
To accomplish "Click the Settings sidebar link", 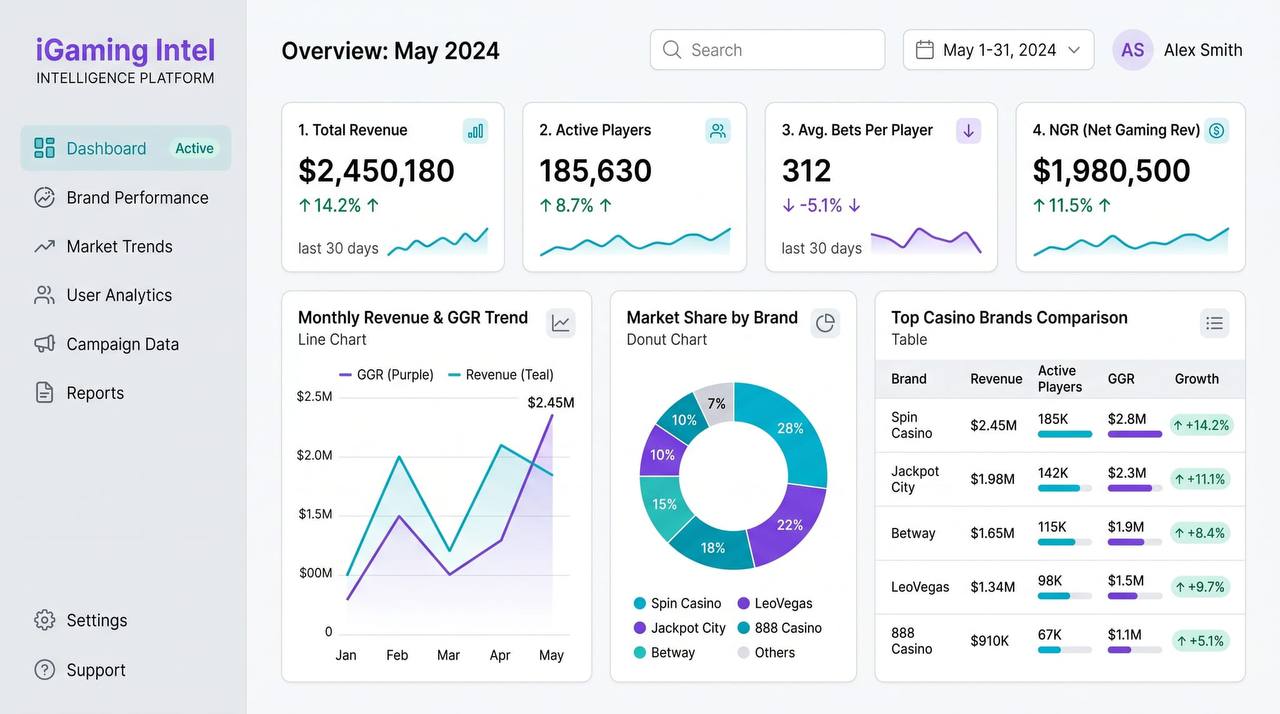I will click(x=96, y=621).
